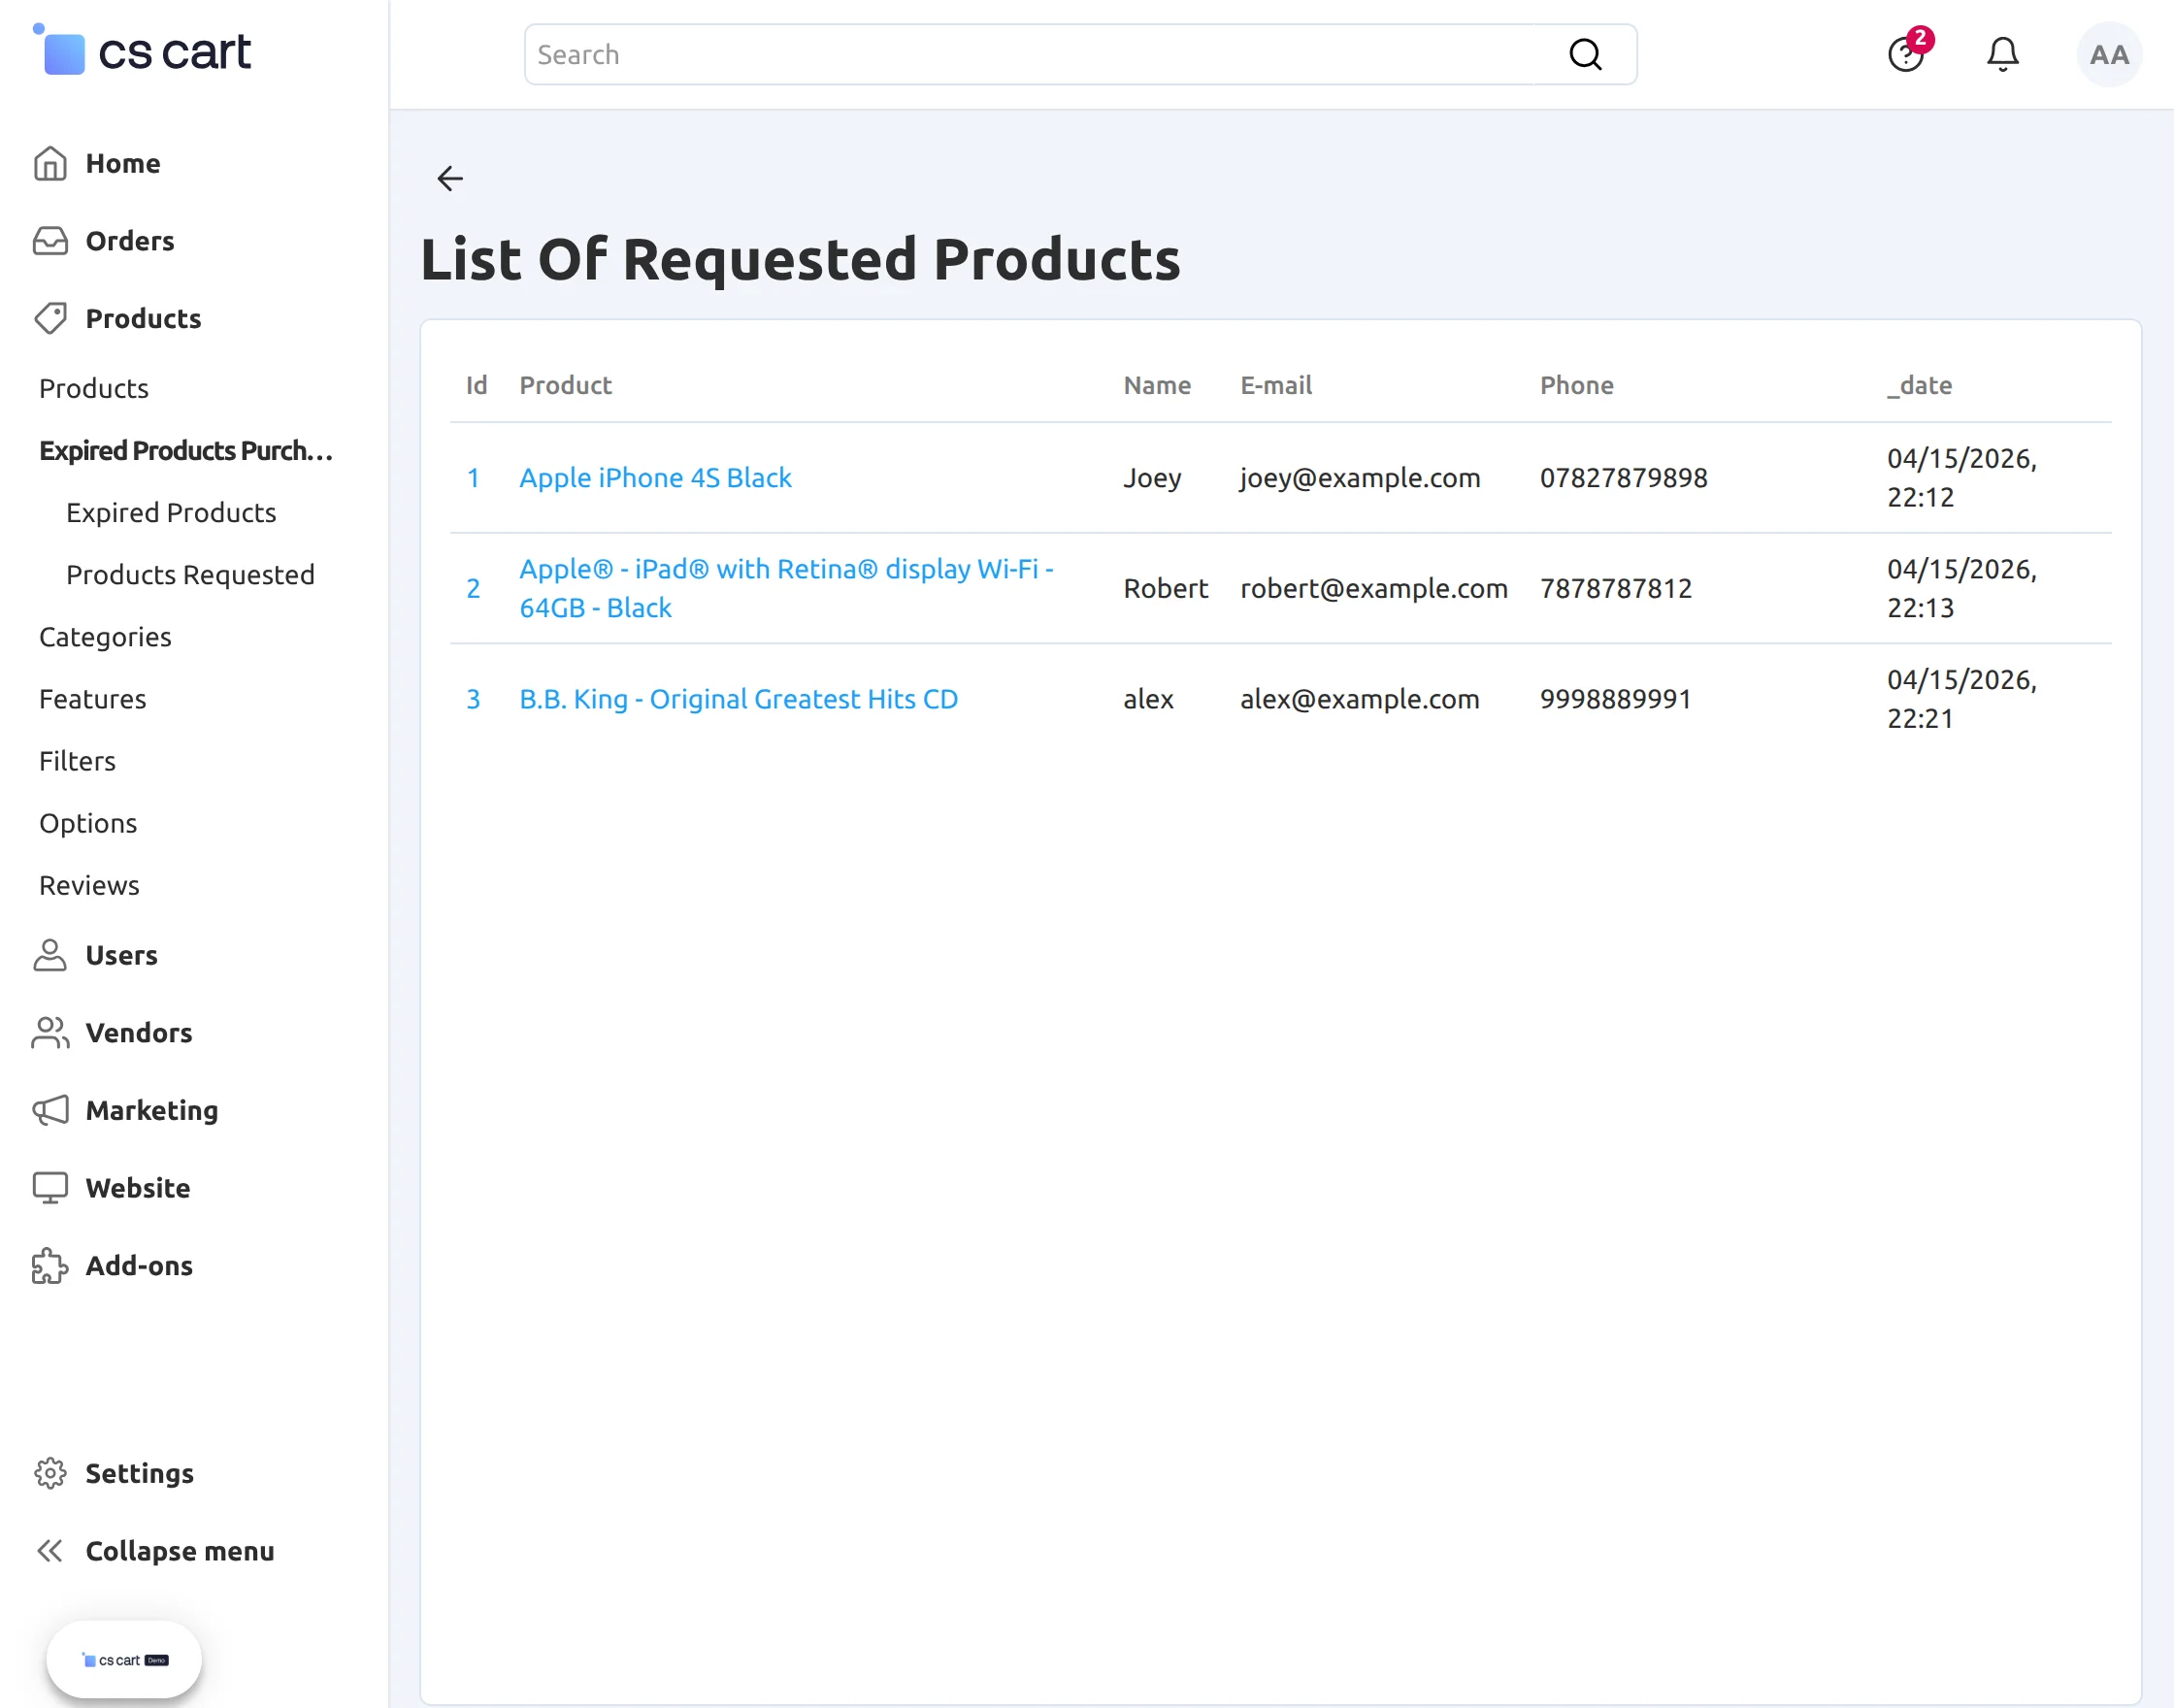
Task: Open Filters submenu item
Action: [77, 761]
